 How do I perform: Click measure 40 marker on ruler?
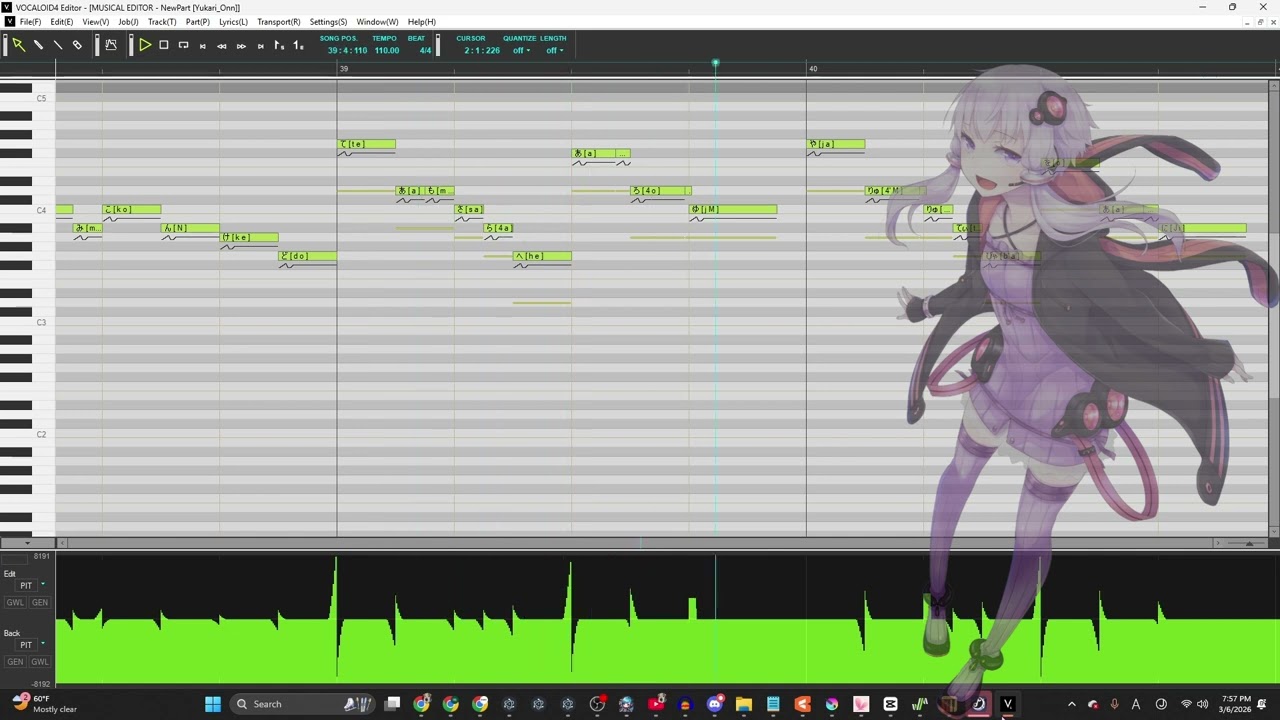coord(812,69)
